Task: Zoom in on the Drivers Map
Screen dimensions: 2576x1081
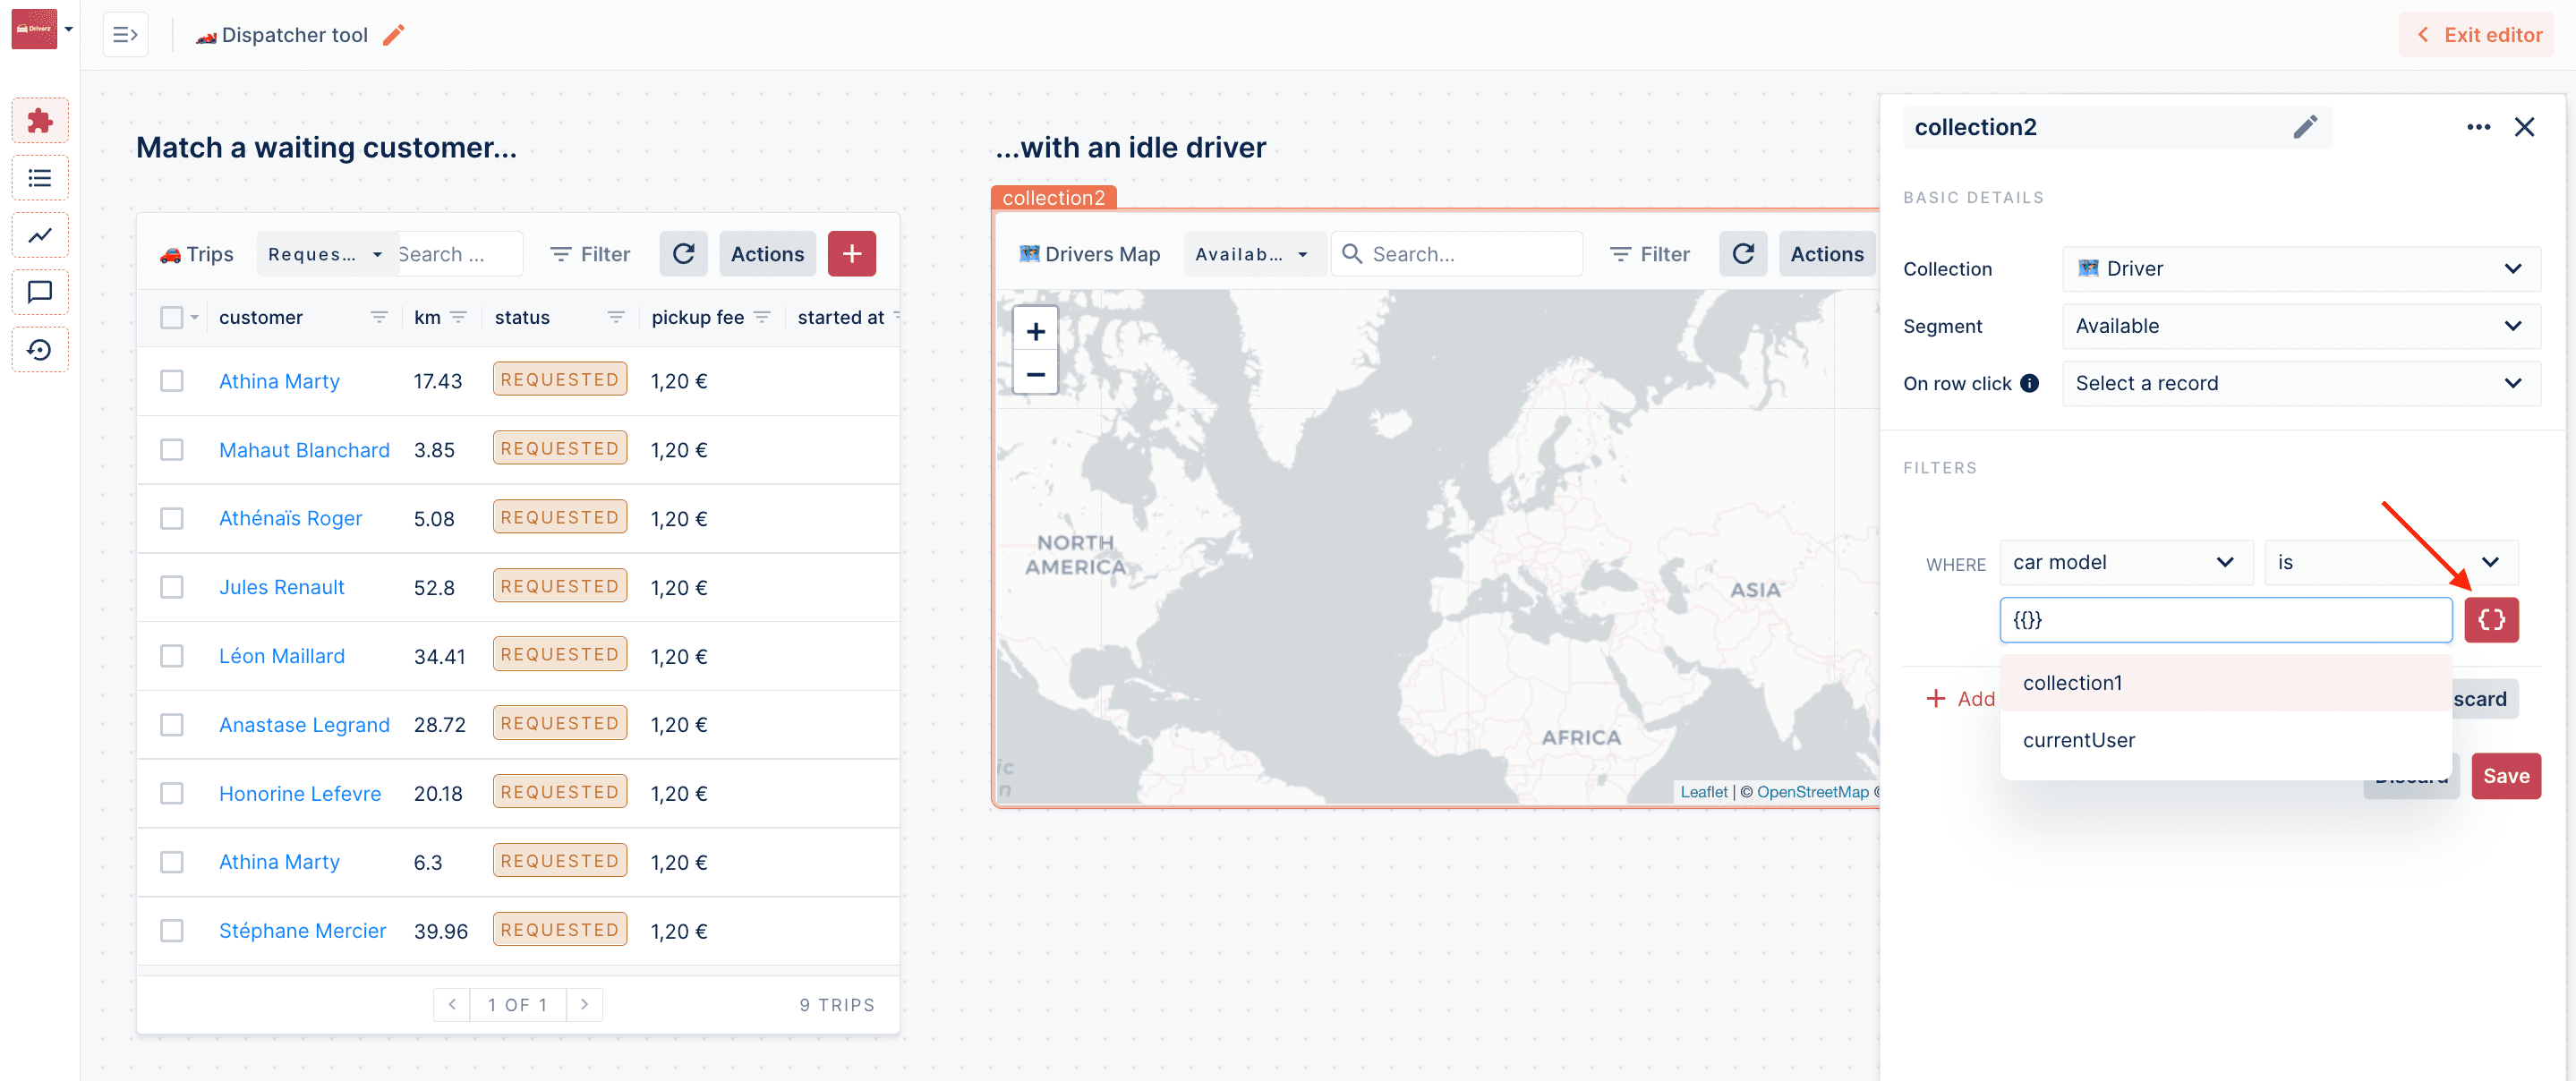Action: (x=1035, y=331)
